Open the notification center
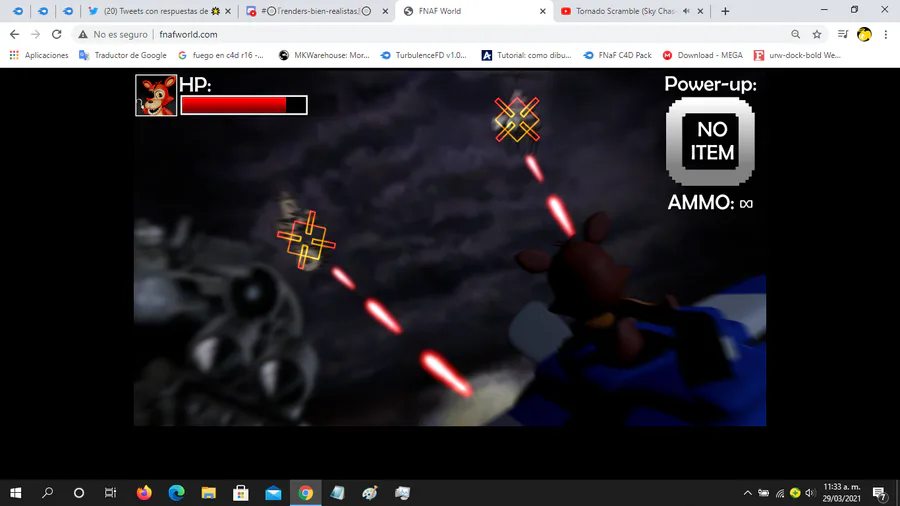The width and height of the screenshot is (900, 506). point(879,493)
